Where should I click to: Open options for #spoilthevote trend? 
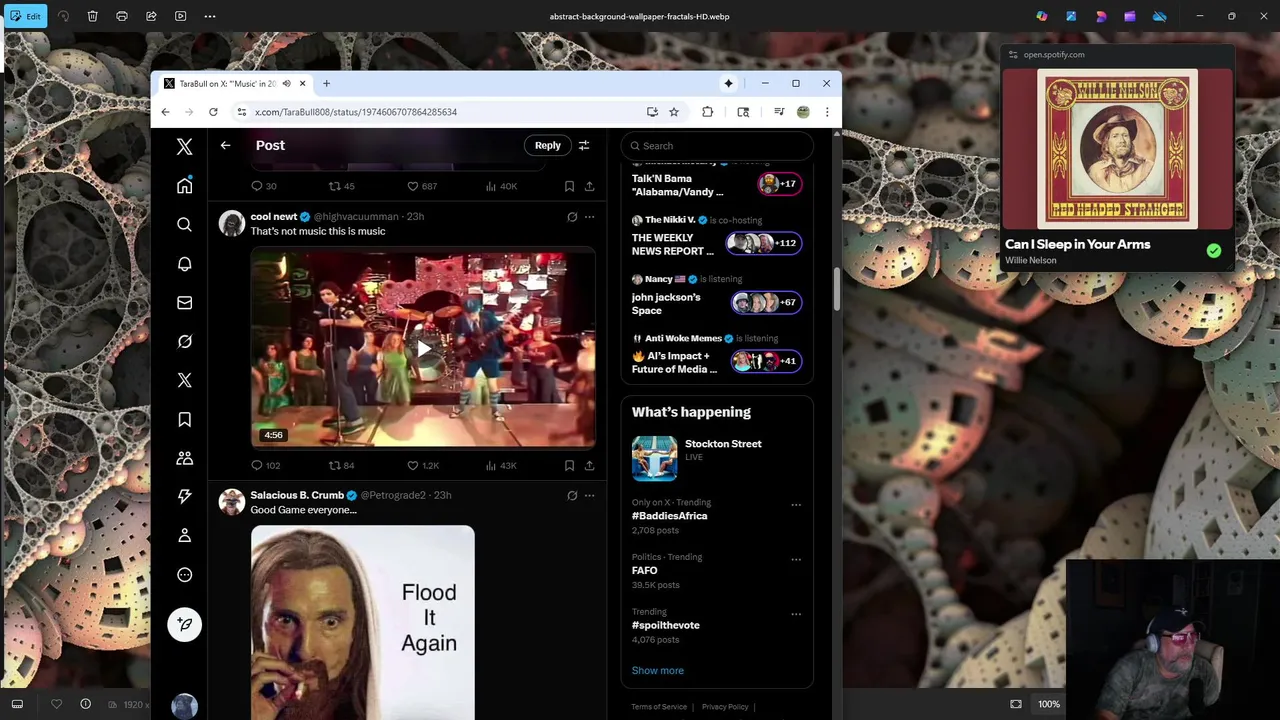tap(796, 613)
